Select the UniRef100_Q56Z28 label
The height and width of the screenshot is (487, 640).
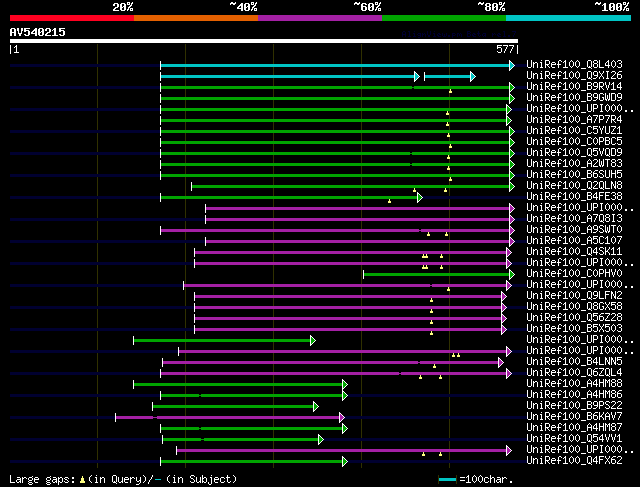(x=574, y=318)
